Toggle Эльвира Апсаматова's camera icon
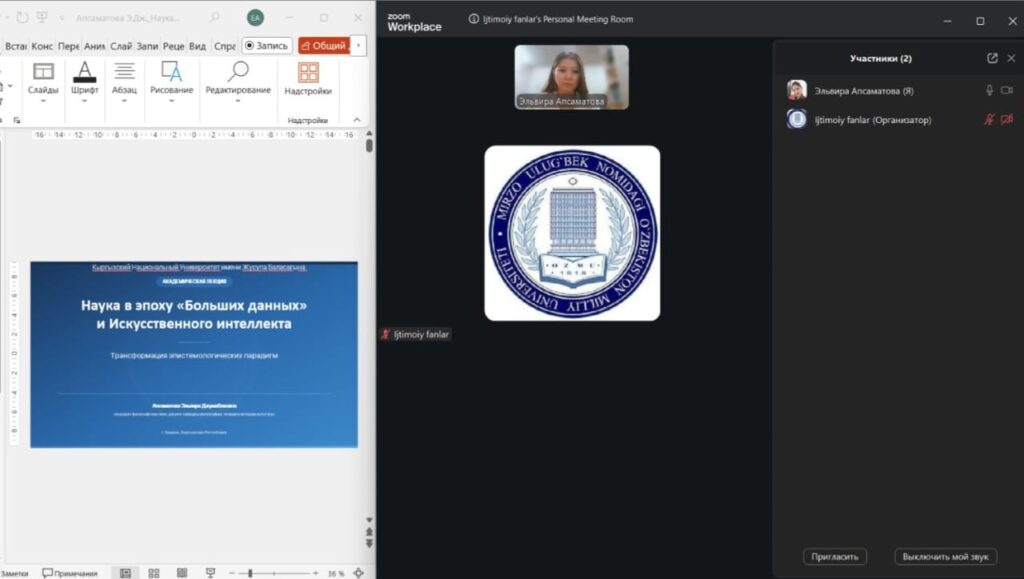The width and height of the screenshot is (1024, 579). [1007, 90]
